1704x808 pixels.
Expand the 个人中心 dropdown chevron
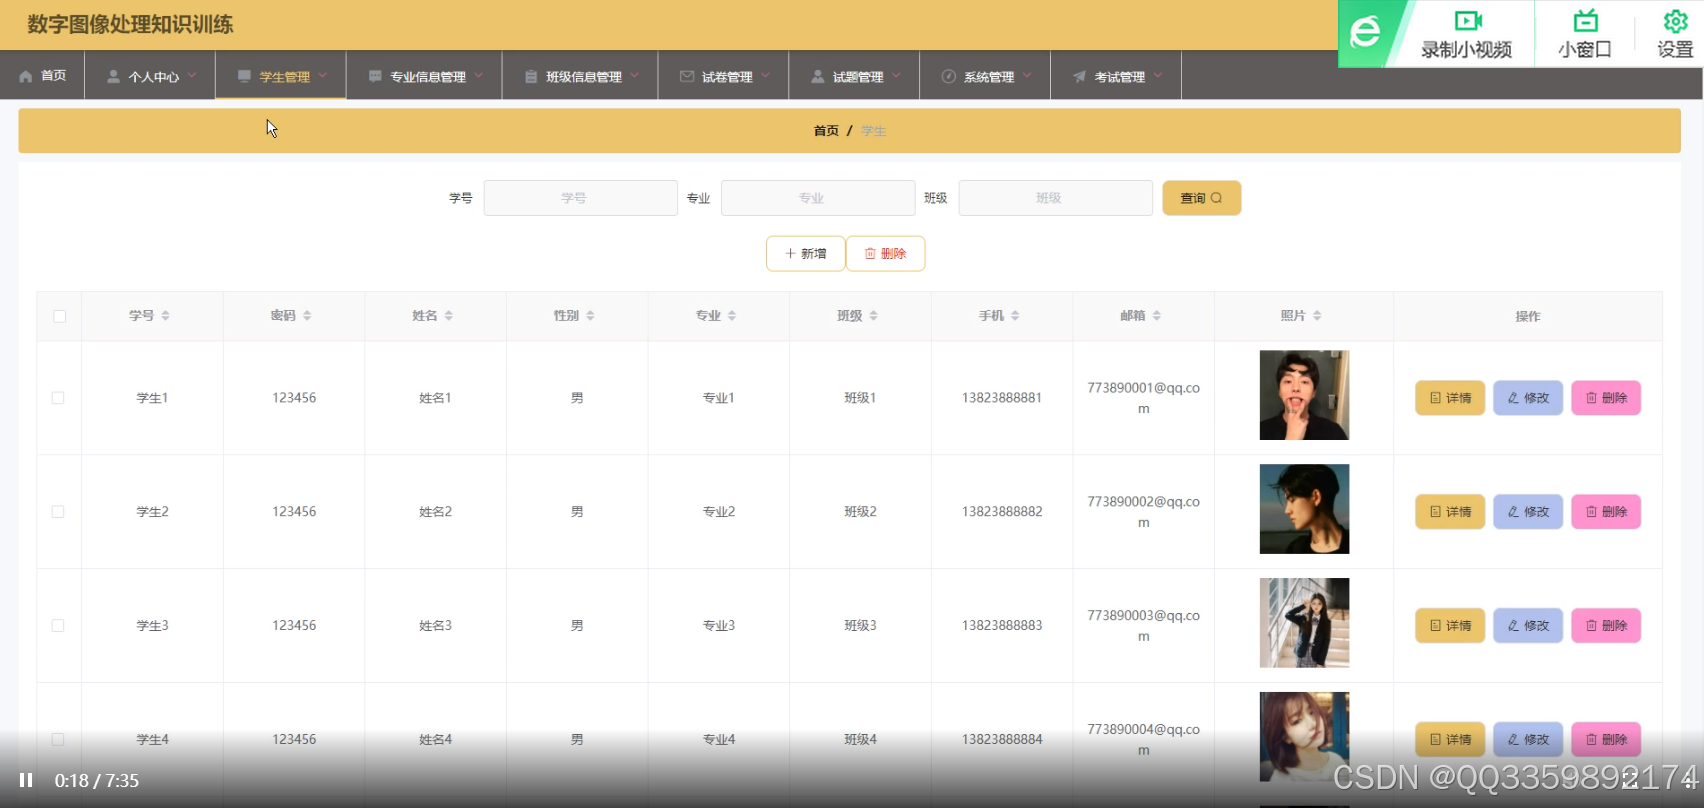click(192, 75)
